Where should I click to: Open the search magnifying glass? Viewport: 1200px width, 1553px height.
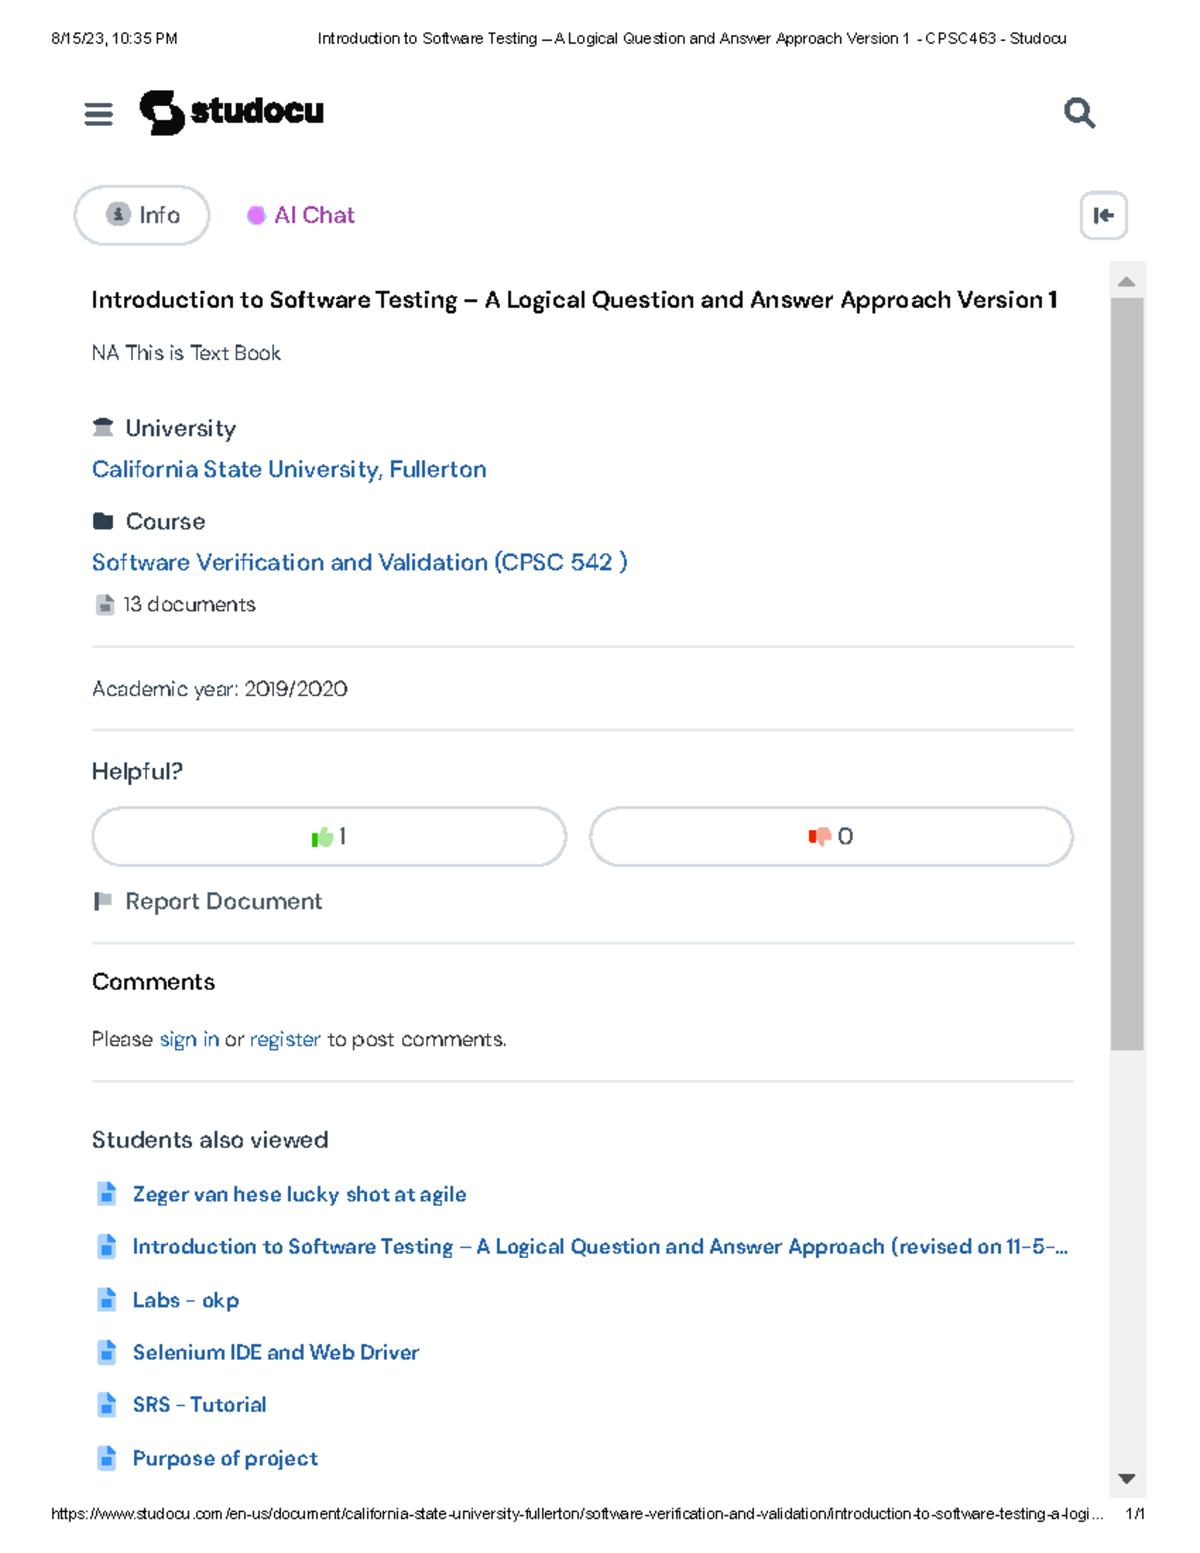[1079, 113]
